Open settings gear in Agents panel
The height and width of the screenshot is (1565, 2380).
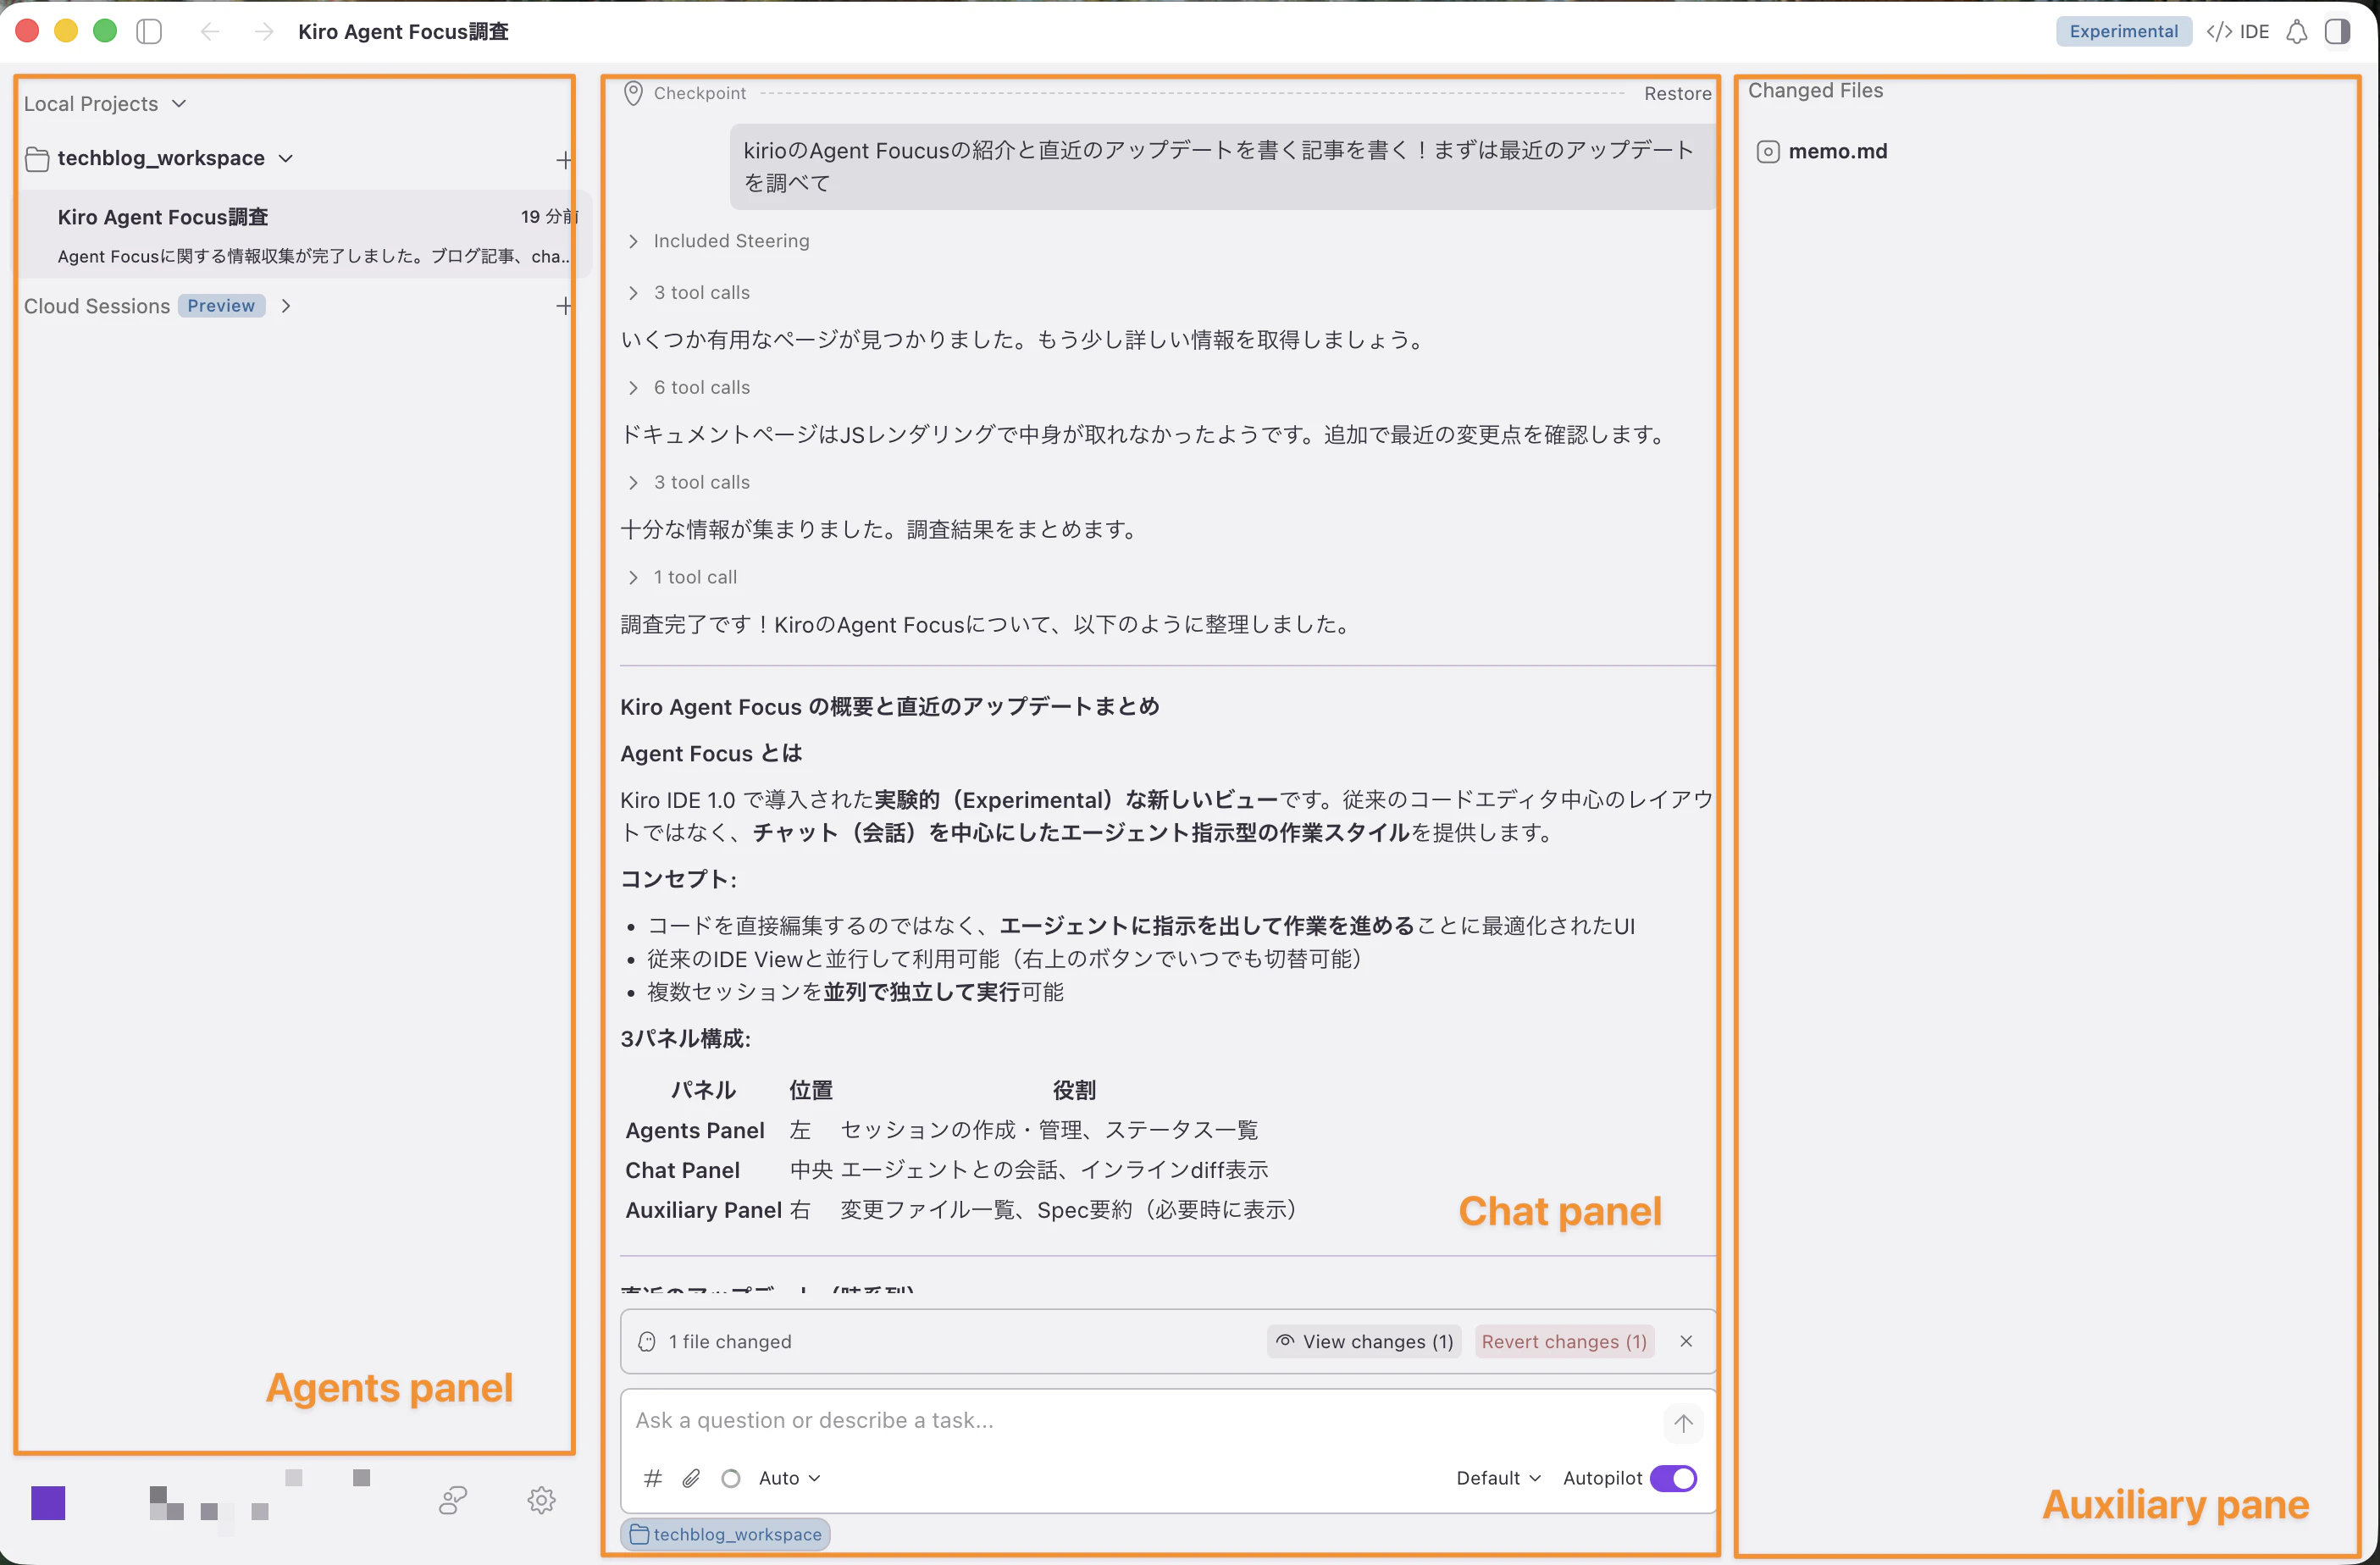[541, 1500]
